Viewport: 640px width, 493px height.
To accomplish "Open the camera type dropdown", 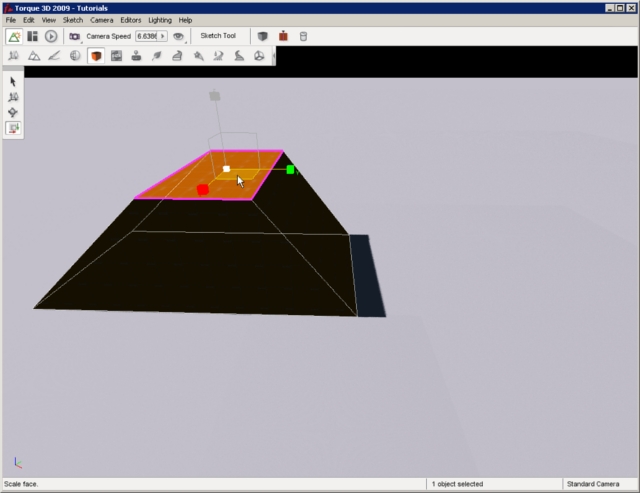I will pos(75,36).
